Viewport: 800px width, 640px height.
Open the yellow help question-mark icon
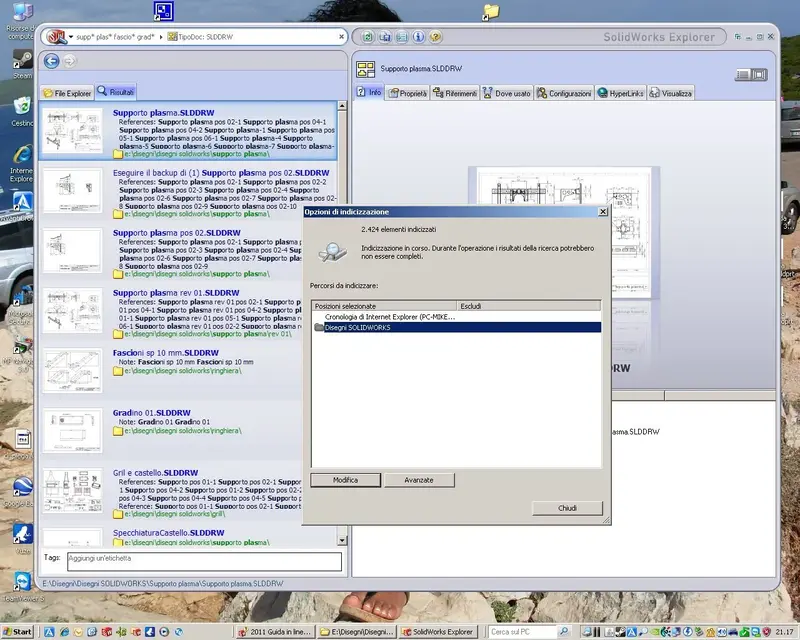tap(435, 37)
